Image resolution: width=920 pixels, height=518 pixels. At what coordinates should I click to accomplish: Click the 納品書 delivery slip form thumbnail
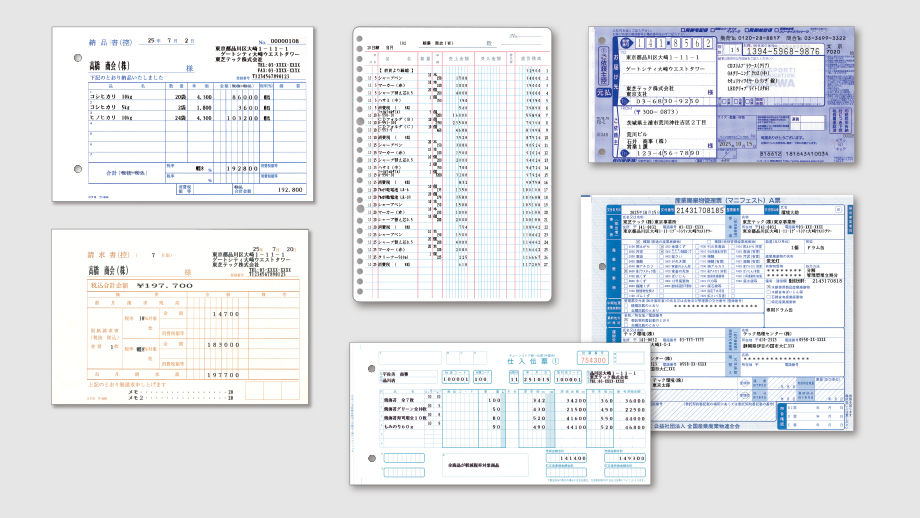coord(180,114)
